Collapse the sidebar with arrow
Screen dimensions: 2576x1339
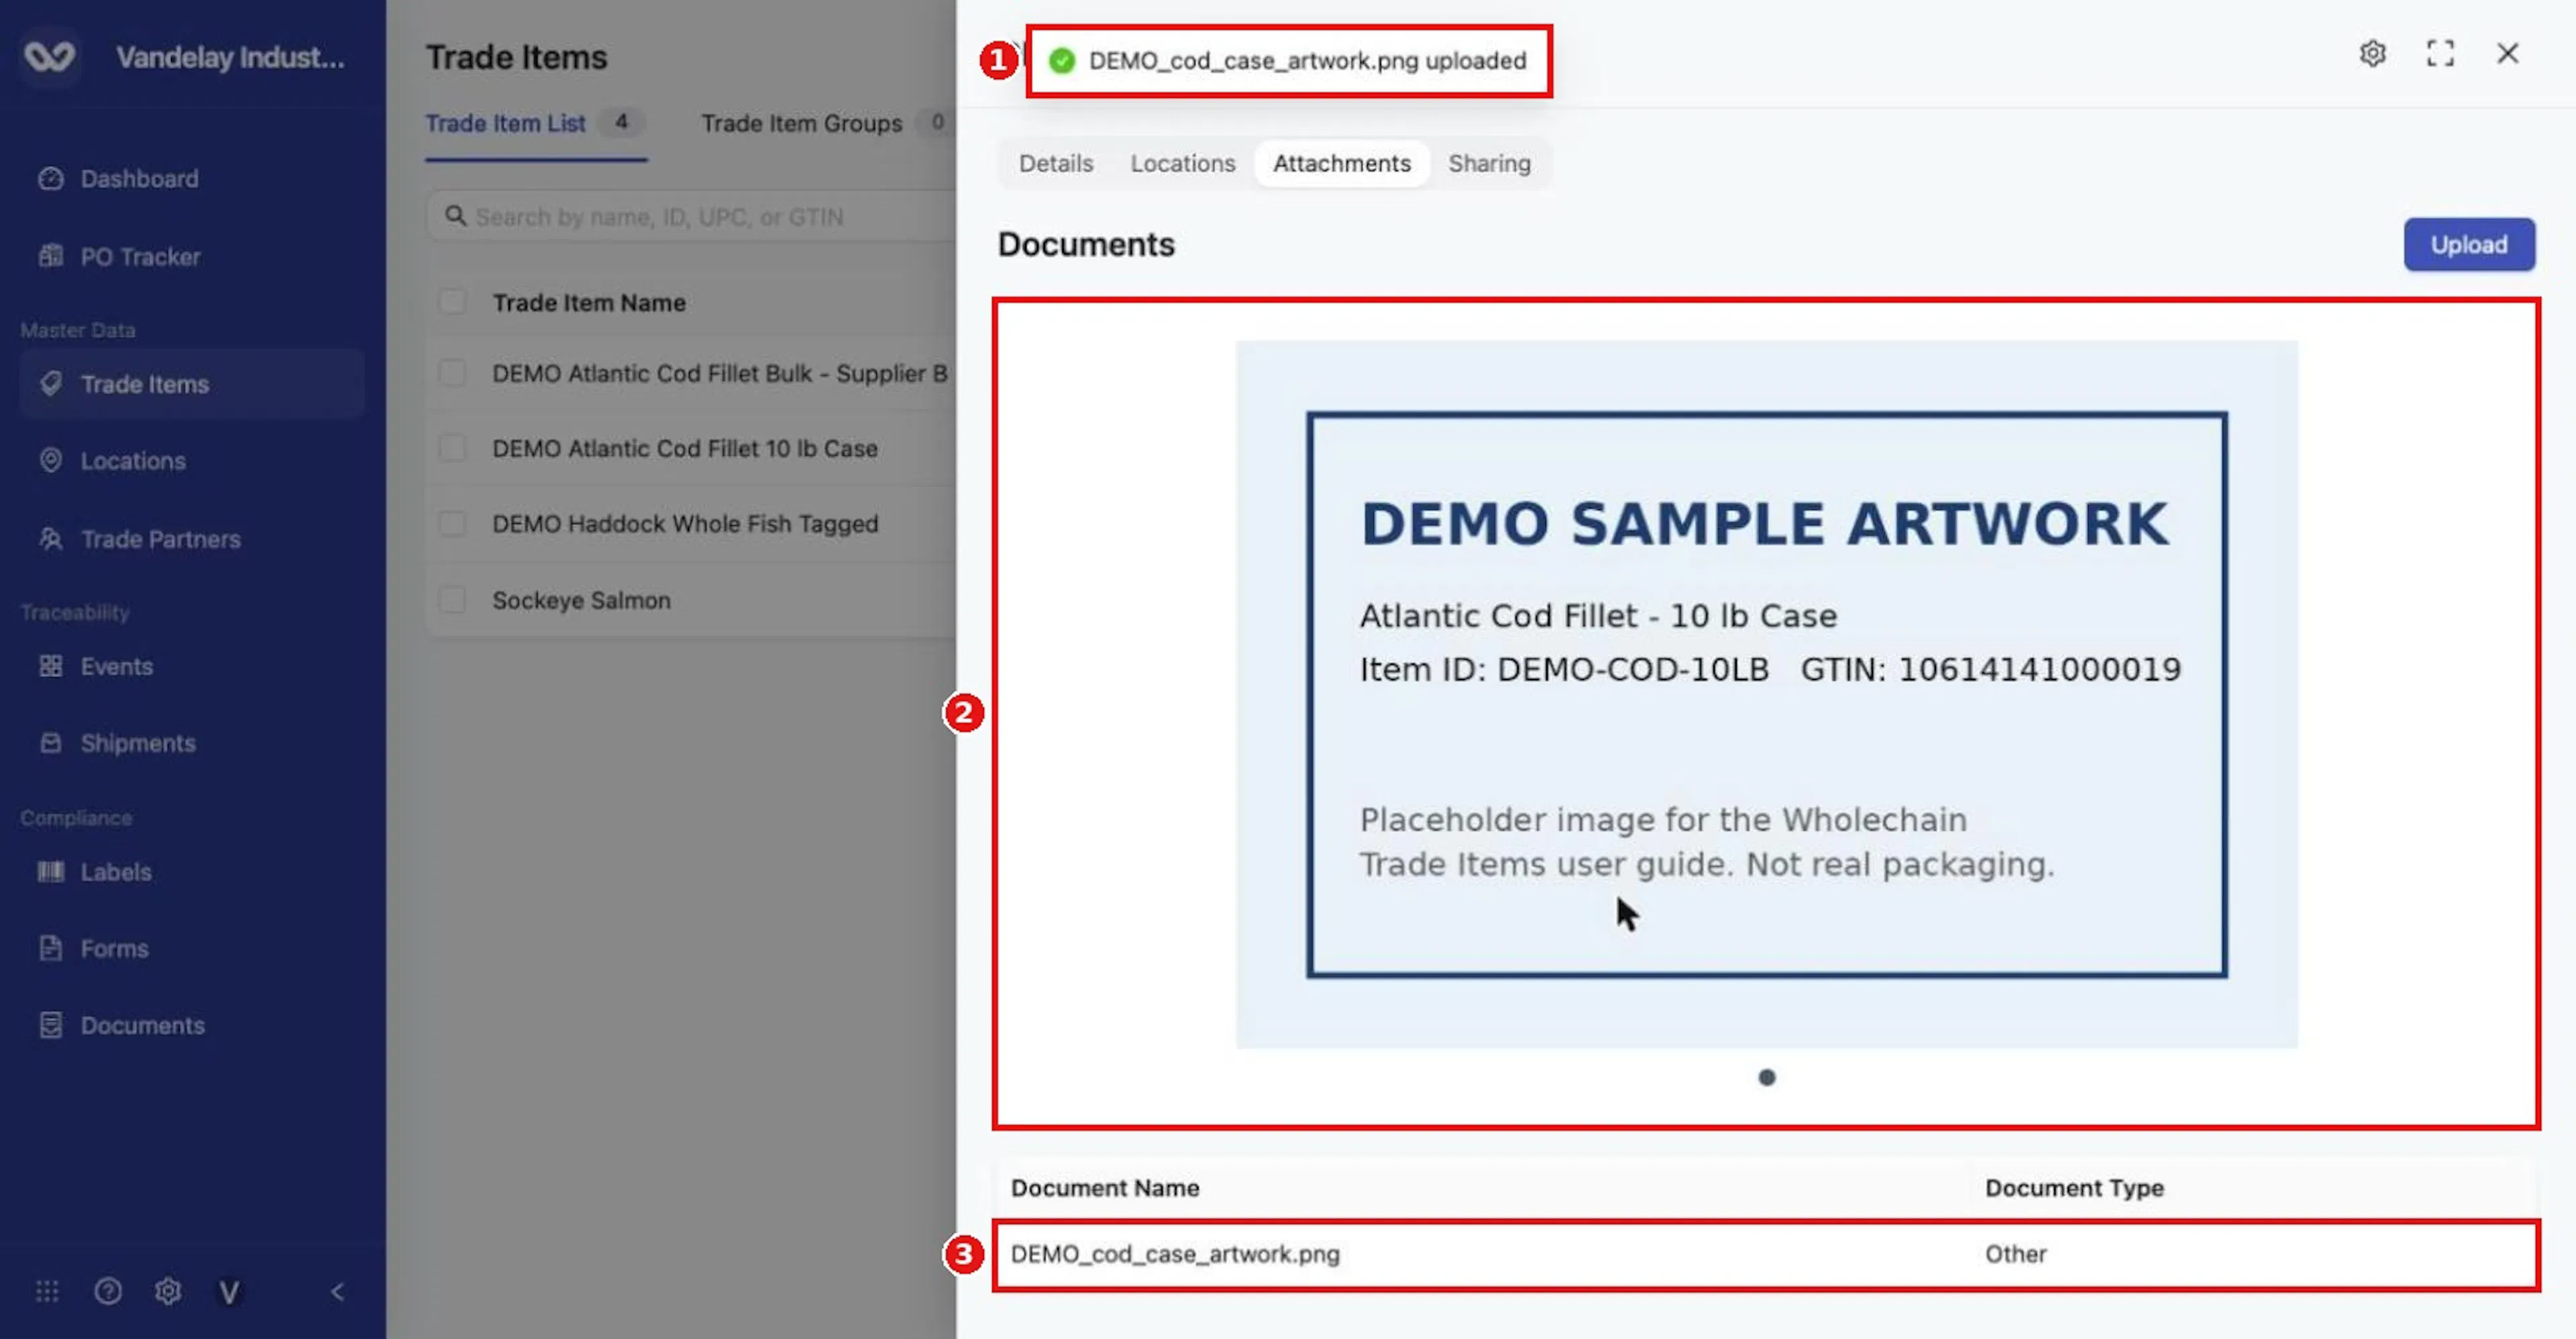click(x=338, y=1291)
